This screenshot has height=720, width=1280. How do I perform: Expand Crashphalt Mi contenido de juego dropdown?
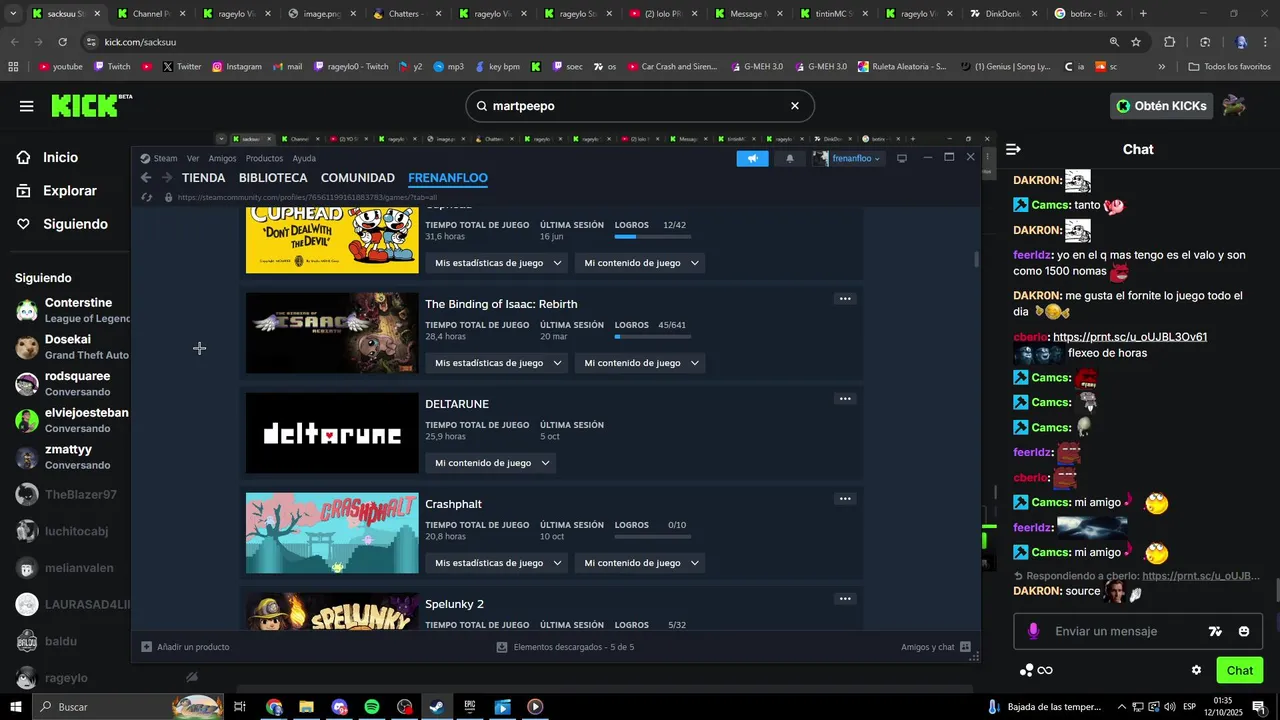640,563
